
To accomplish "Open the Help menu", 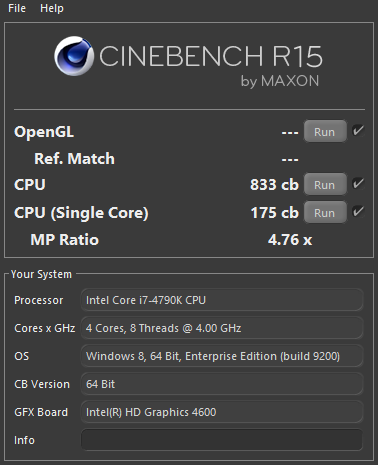I will pos(52,8).
